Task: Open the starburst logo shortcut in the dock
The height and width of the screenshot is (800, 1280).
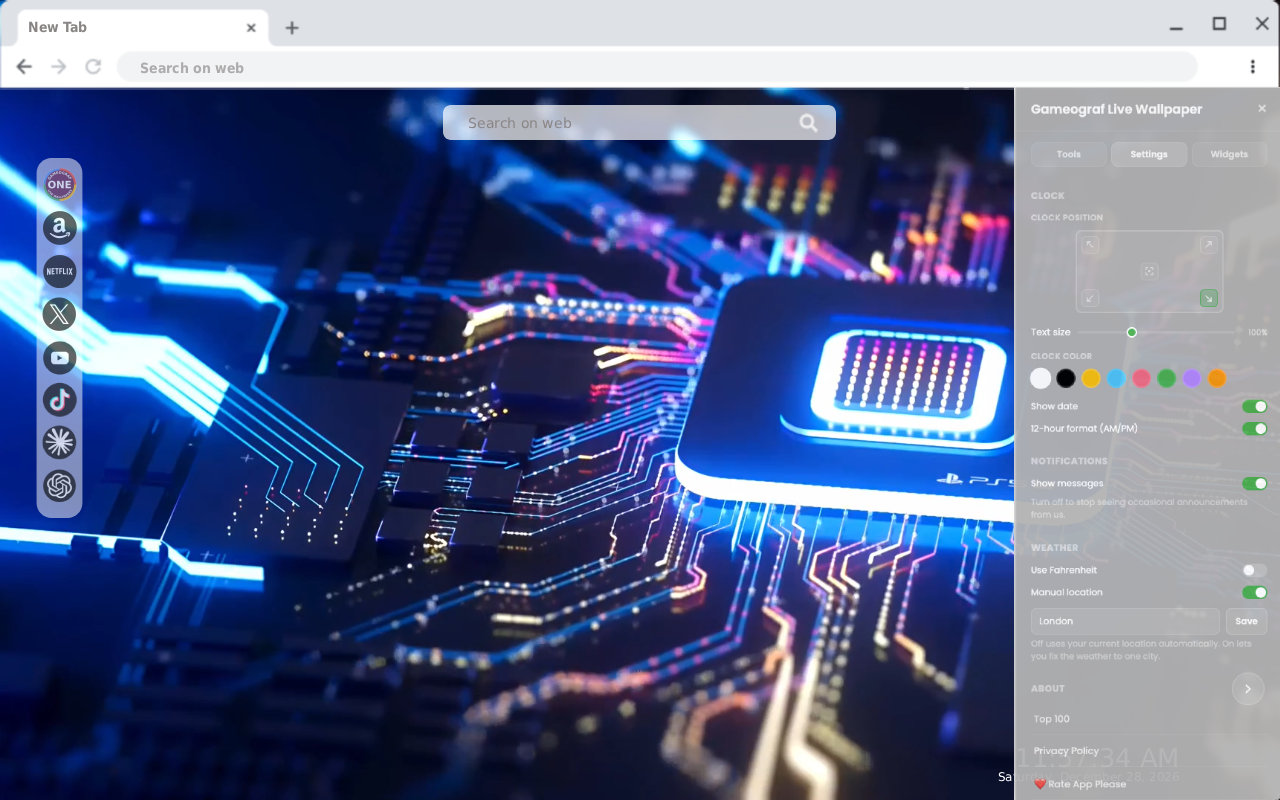Action: (x=60, y=442)
